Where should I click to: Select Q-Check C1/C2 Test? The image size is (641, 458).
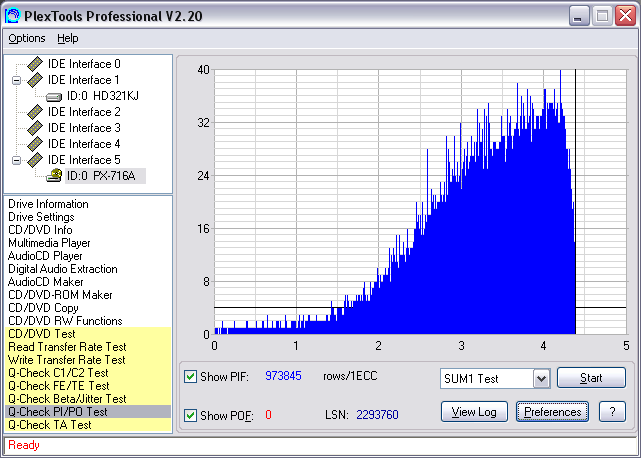tap(88, 373)
